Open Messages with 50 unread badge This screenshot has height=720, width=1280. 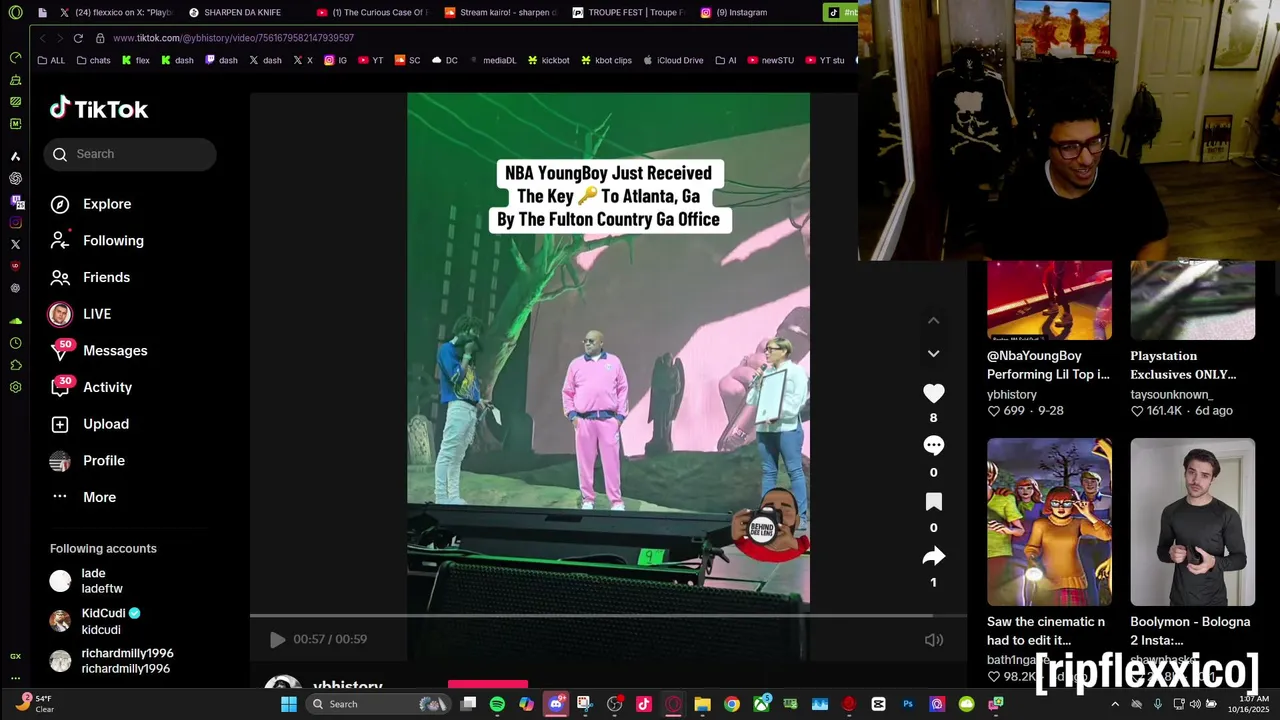coord(99,350)
